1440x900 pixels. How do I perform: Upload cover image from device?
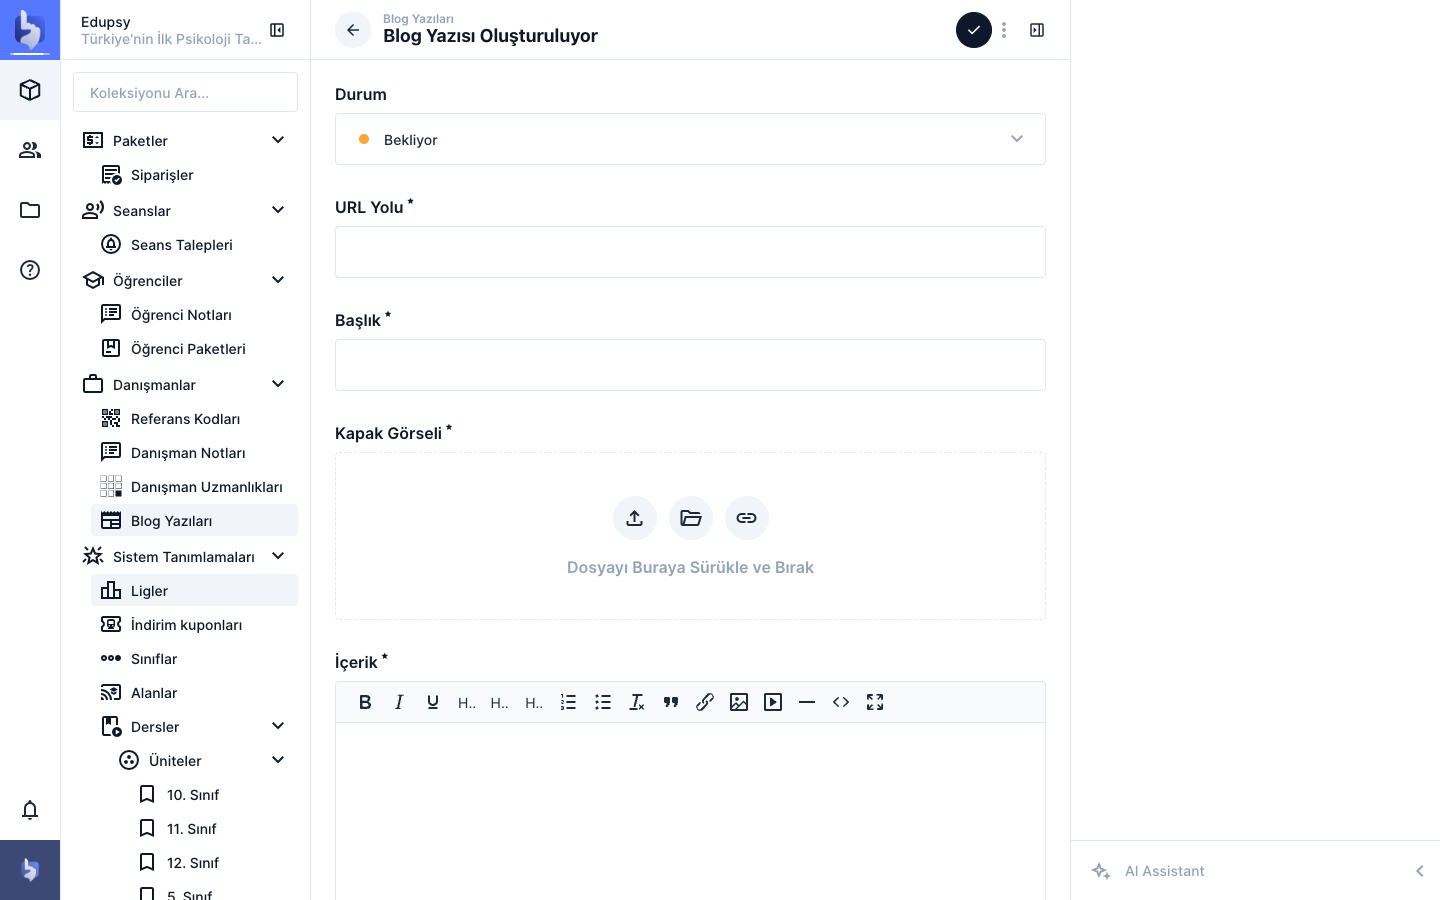tap(635, 518)
